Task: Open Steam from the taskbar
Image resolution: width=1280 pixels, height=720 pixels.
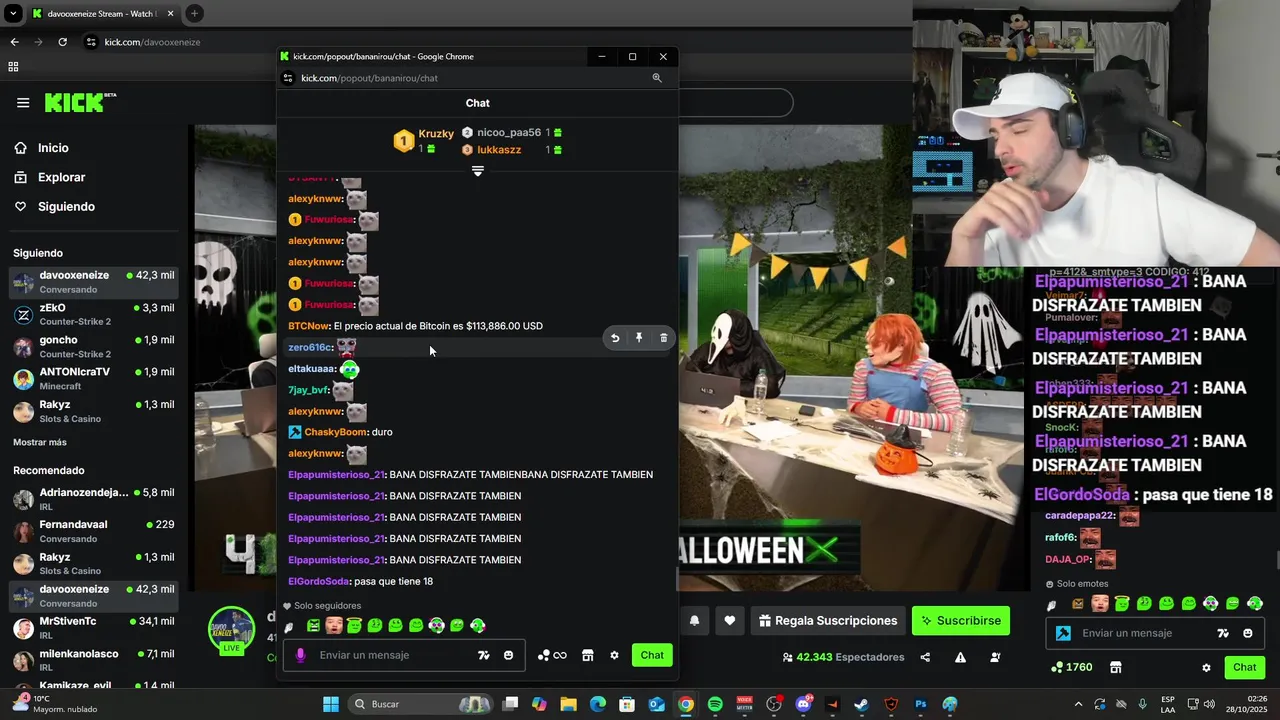Action: [861, 704]
